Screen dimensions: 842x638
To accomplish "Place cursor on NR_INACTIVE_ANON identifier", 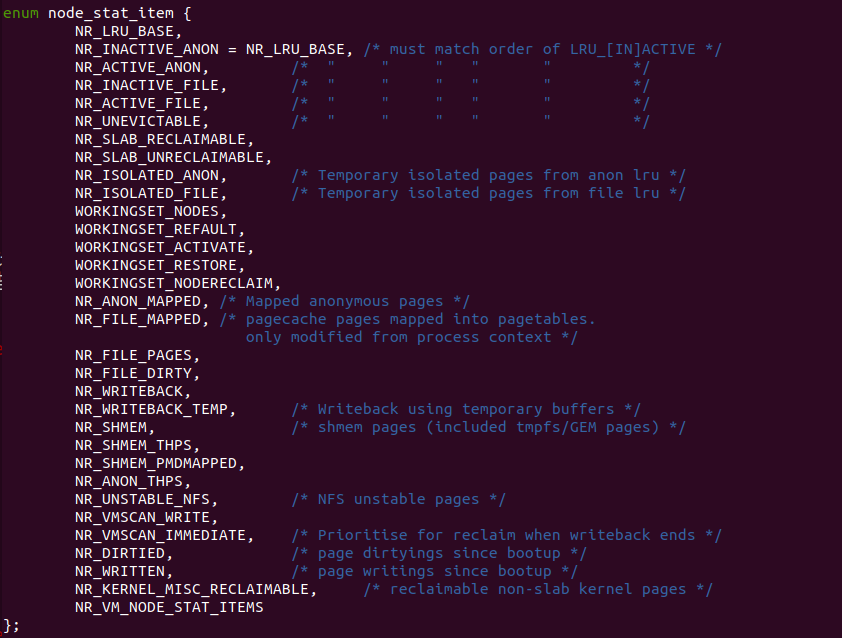I will (x=147, y=49).
